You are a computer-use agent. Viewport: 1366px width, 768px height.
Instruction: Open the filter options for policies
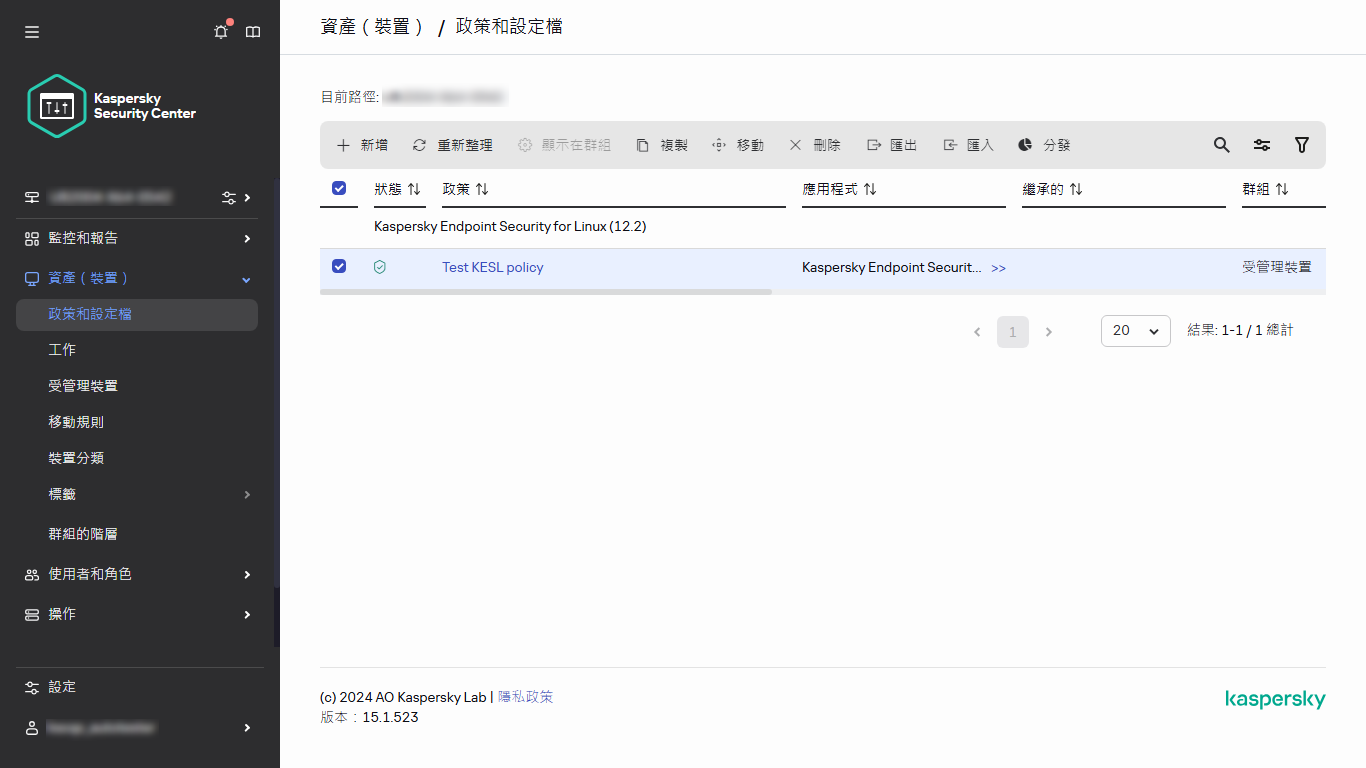[1301, 145]
